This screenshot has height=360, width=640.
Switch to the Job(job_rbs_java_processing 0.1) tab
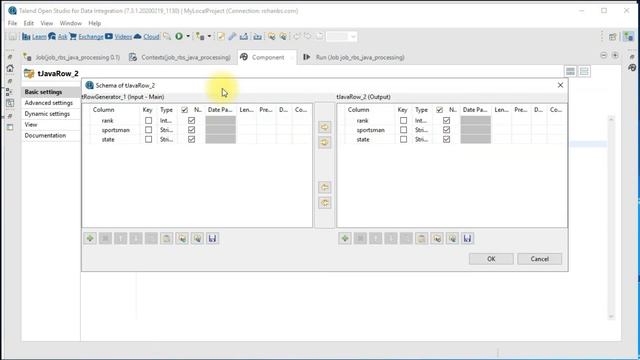click(72, 57)
